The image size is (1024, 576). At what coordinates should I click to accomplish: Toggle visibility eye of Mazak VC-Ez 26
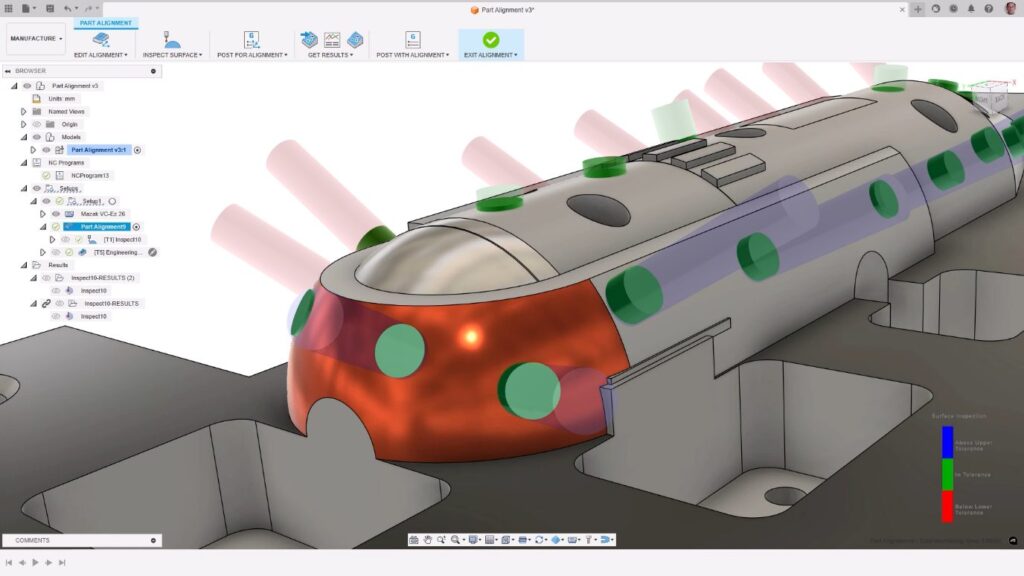(x=56, y=214)
